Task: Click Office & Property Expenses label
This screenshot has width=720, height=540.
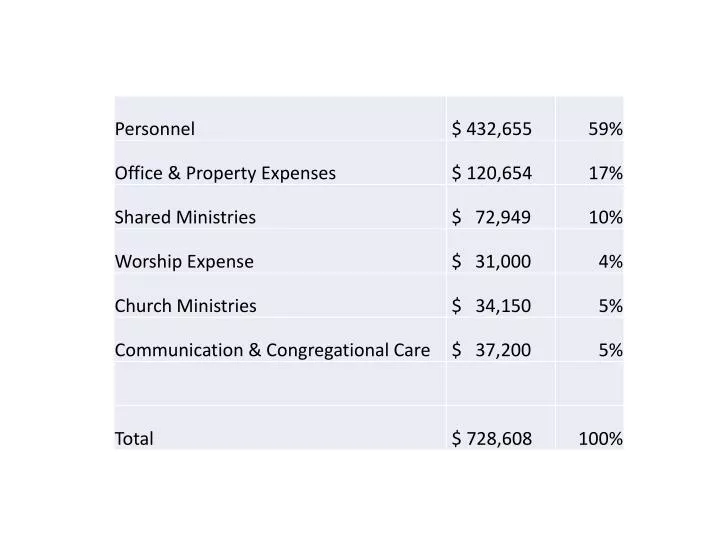Action: tap(225, 174)
